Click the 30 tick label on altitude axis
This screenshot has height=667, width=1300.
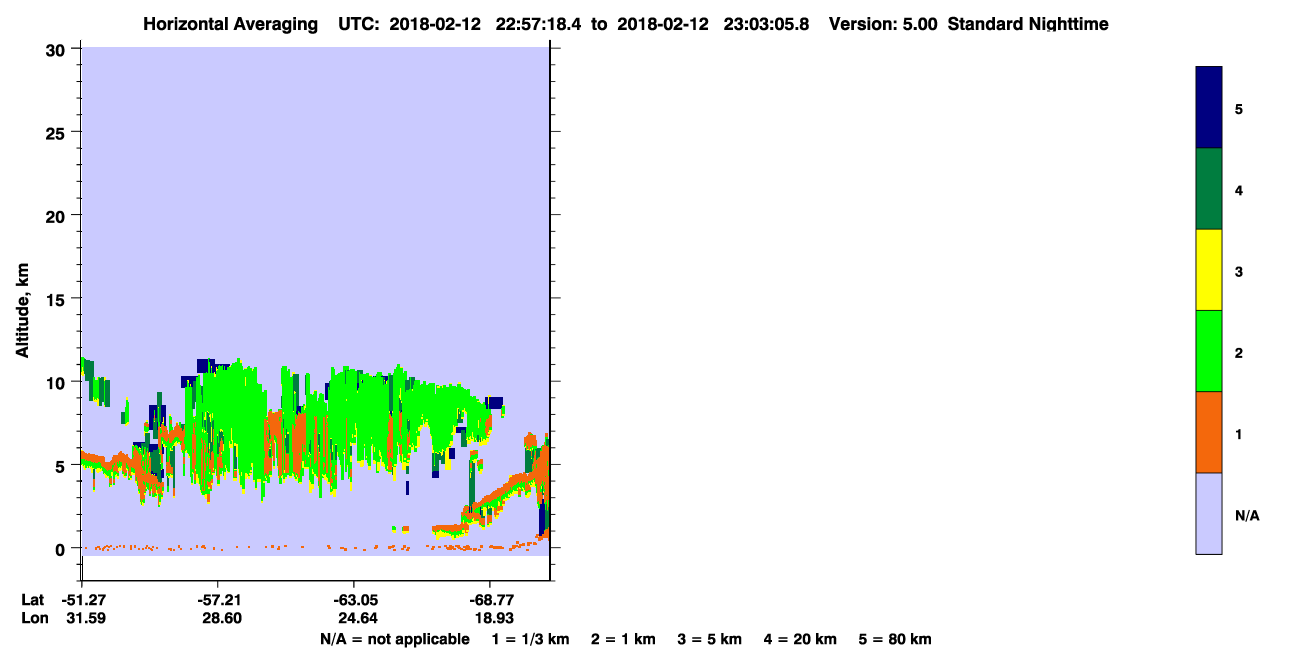point(58,49)
